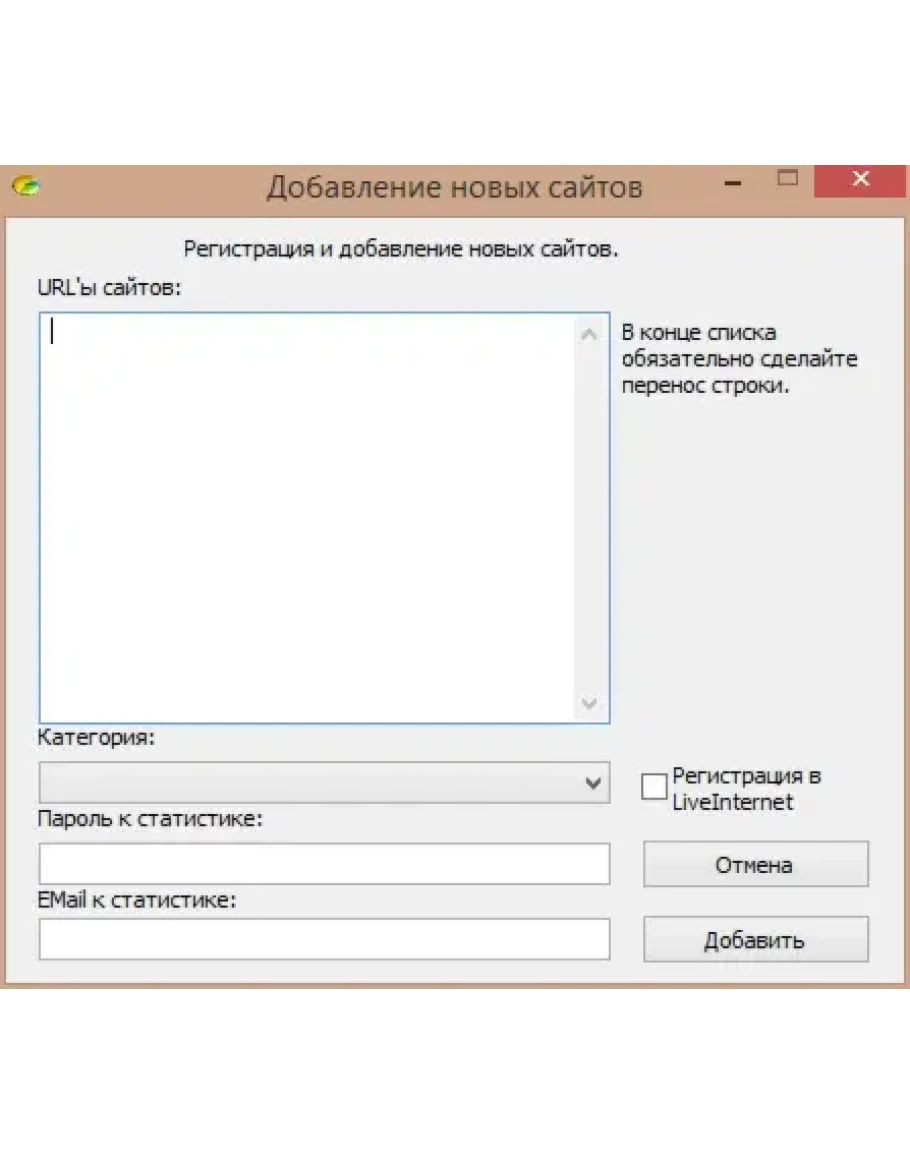Click the scrollbar track of URL list
Image resolution: width=910 pixels, height=1155 pixels.
[590, 520]
